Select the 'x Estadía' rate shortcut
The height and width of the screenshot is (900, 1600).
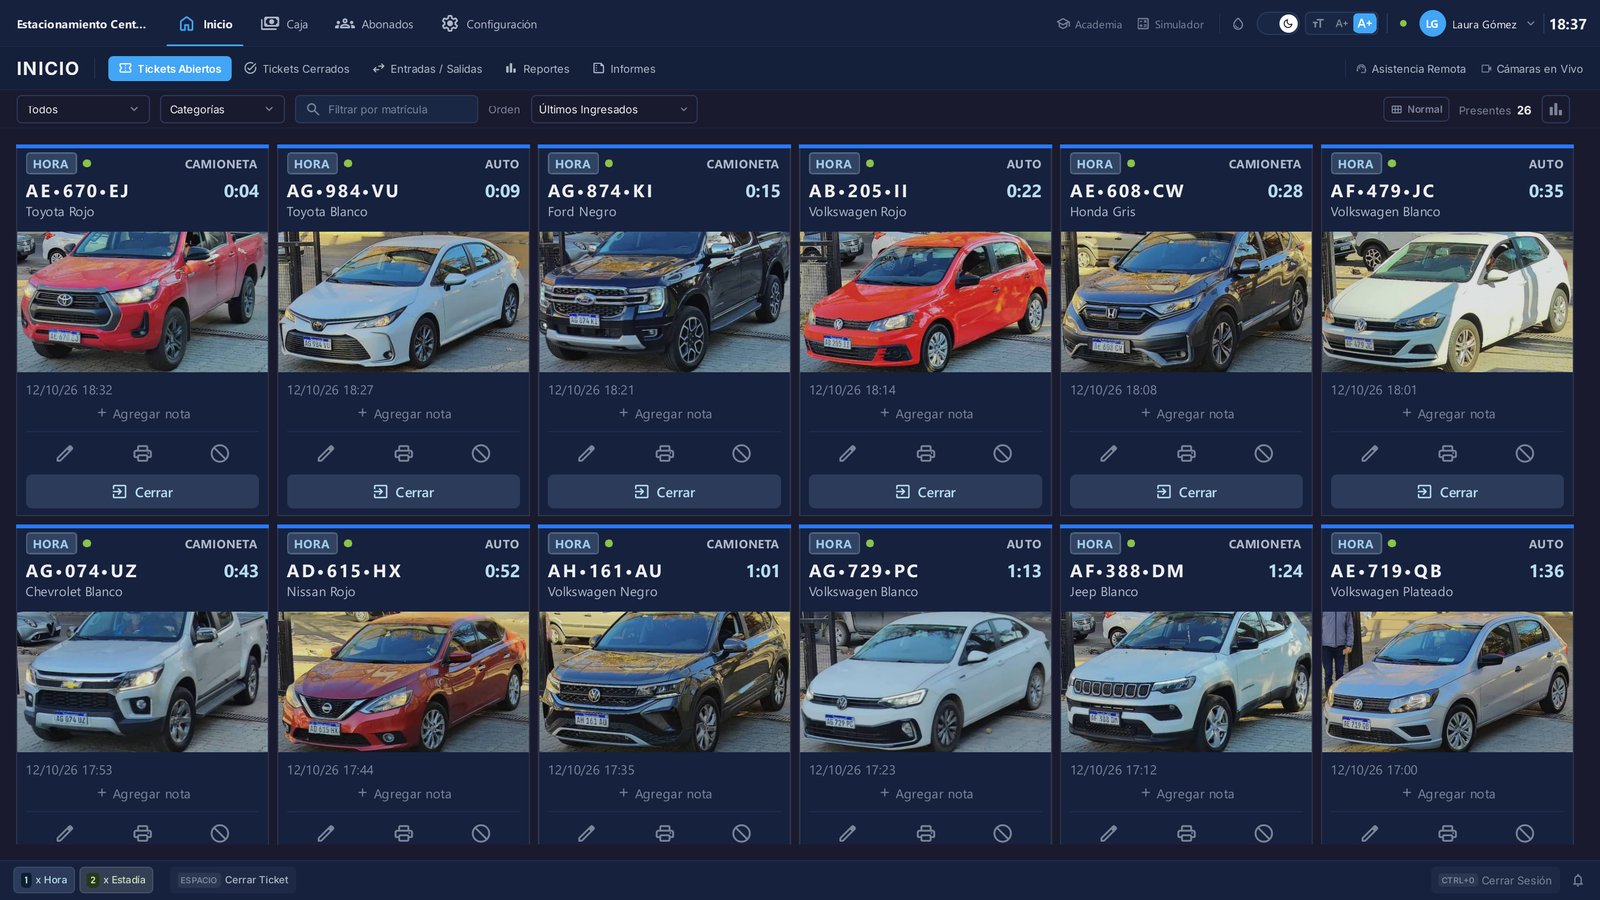pyautogui.click(x=117, y=881)
